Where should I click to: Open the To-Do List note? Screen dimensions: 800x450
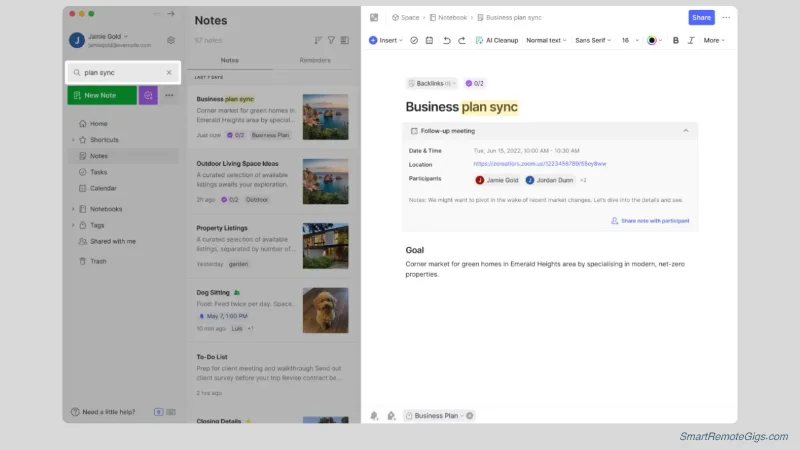(272, 374)
